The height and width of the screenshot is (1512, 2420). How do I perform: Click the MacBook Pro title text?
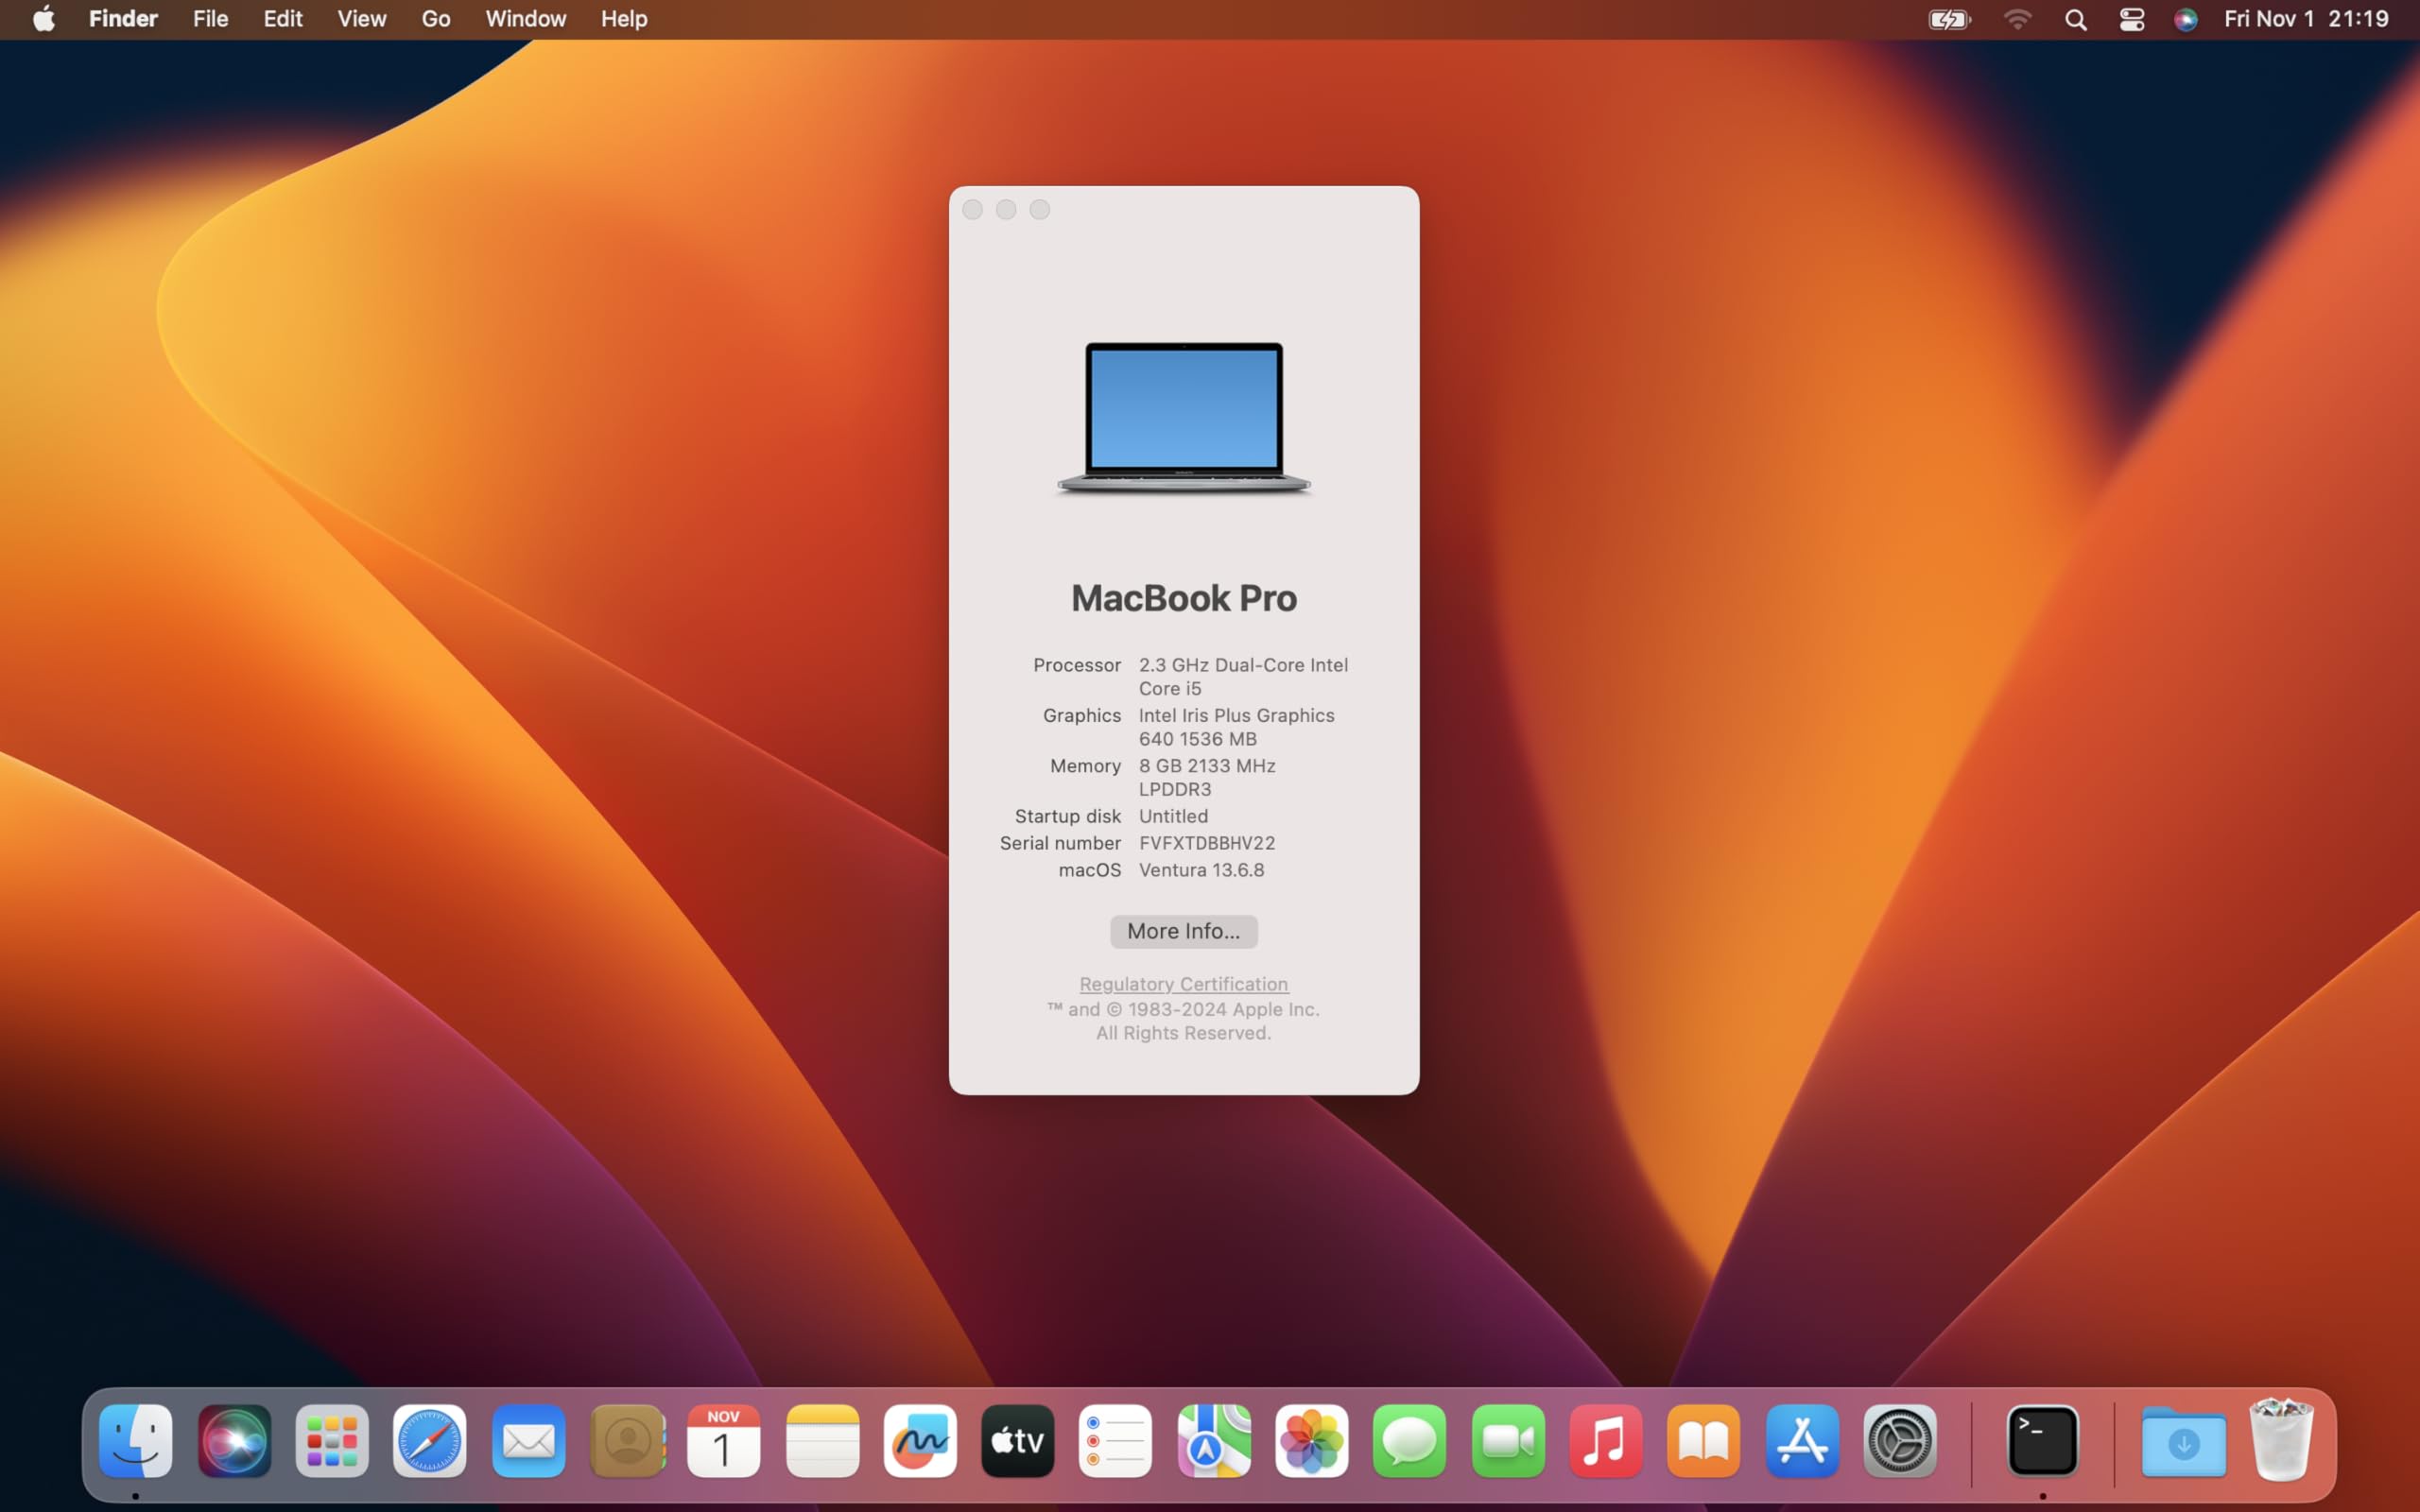[x=1184, y=598]
